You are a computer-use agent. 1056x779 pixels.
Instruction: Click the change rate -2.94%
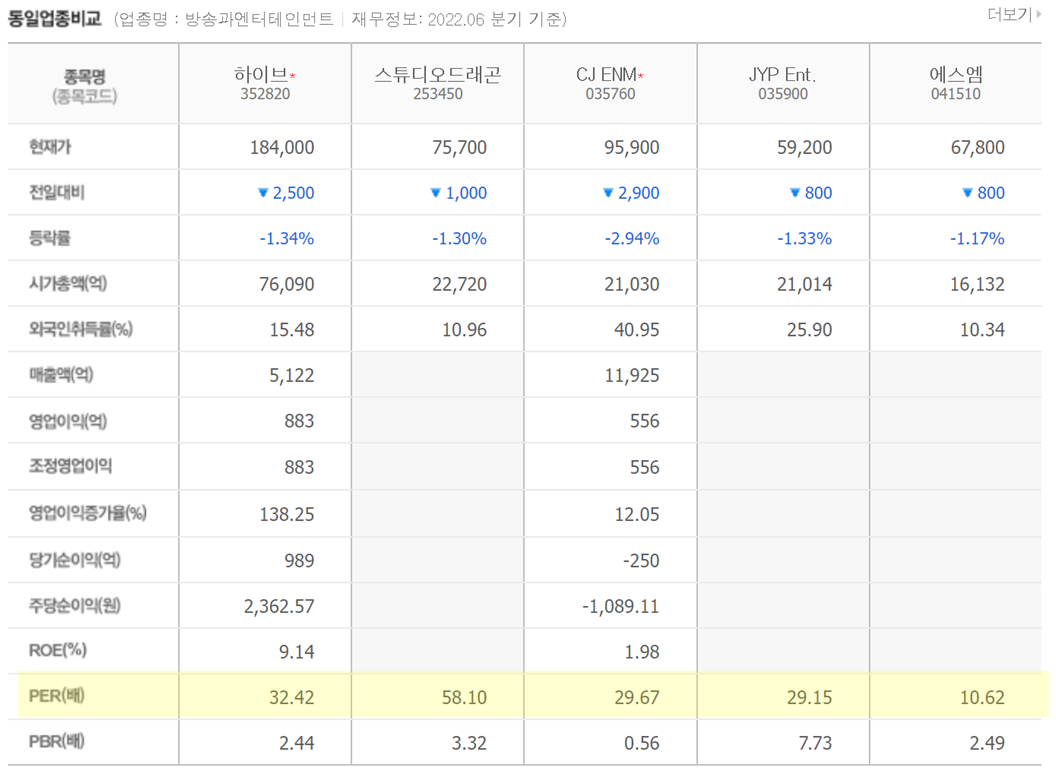tap(632, 238)
